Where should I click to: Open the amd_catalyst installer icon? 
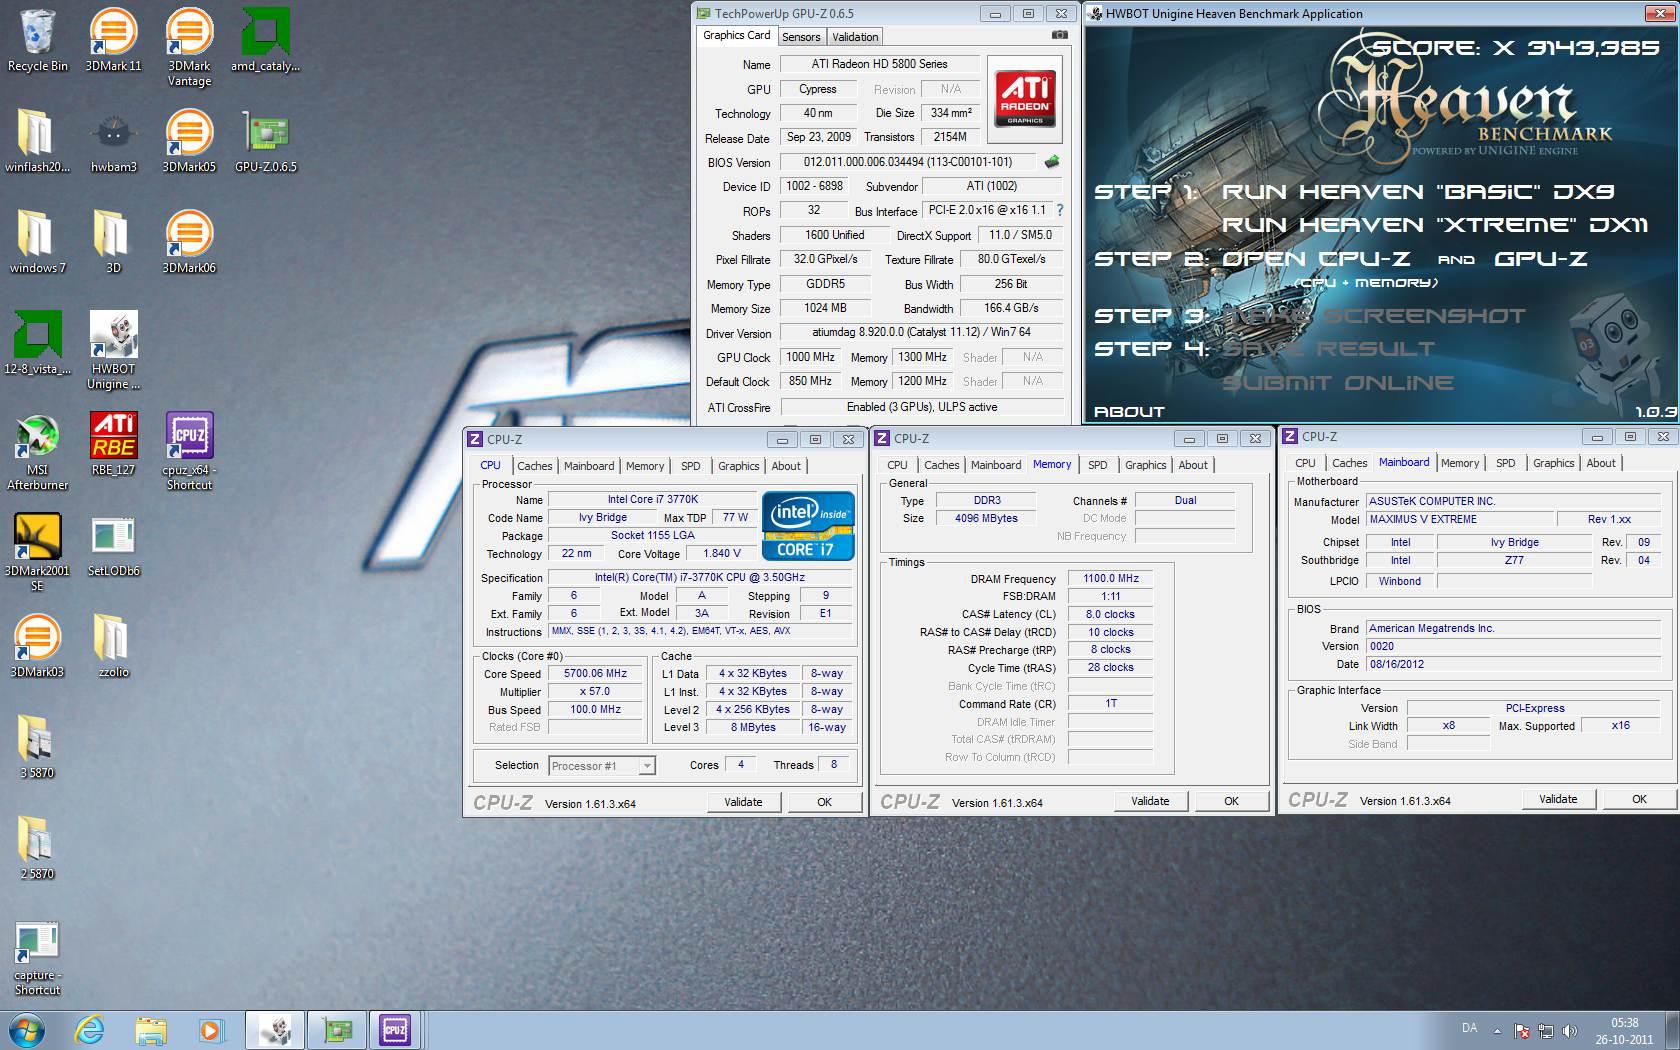[265, 40]
